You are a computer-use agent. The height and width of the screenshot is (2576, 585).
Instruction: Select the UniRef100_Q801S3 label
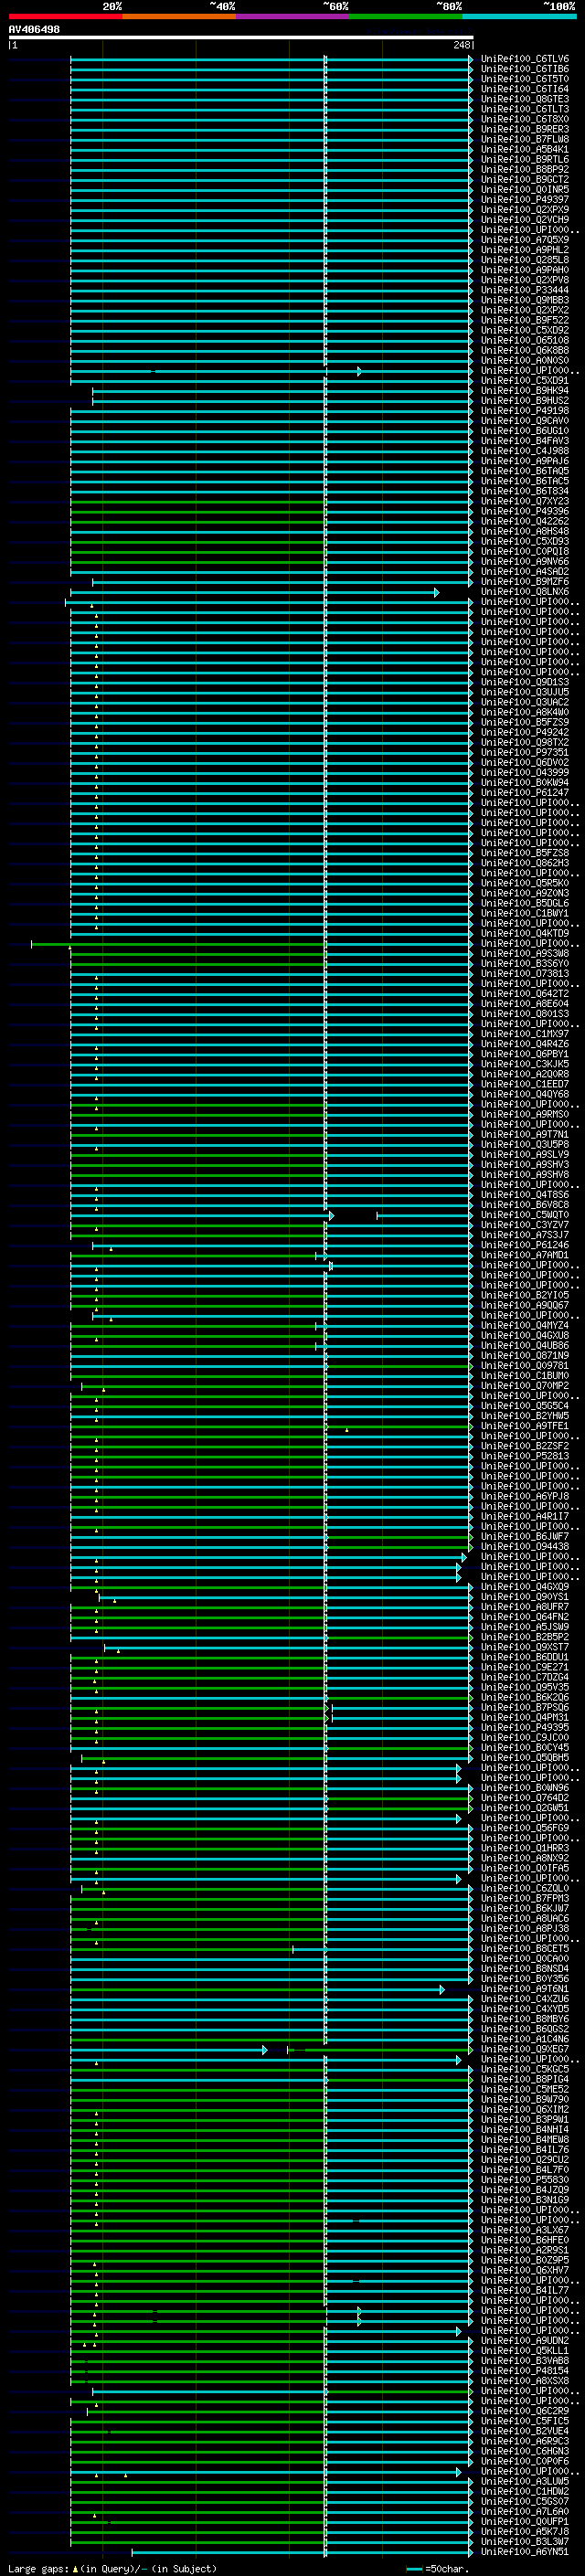point(525,1014)
